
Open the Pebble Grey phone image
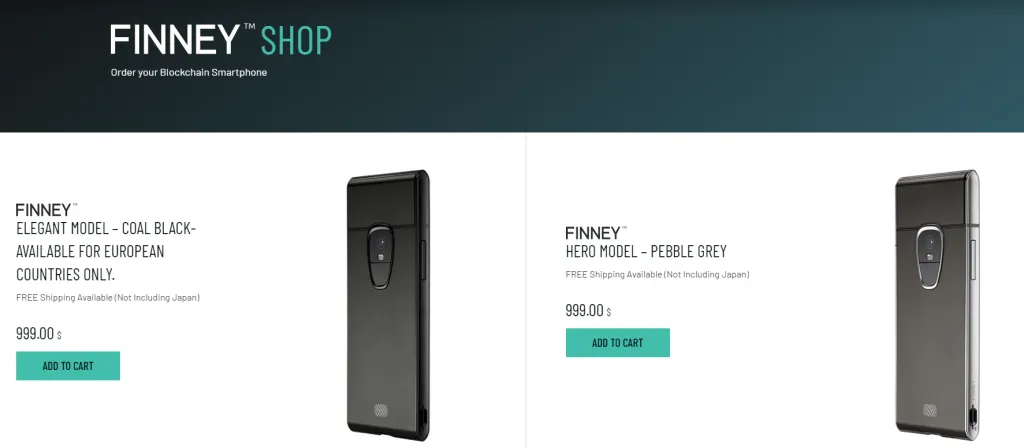(x=936, y=306)
